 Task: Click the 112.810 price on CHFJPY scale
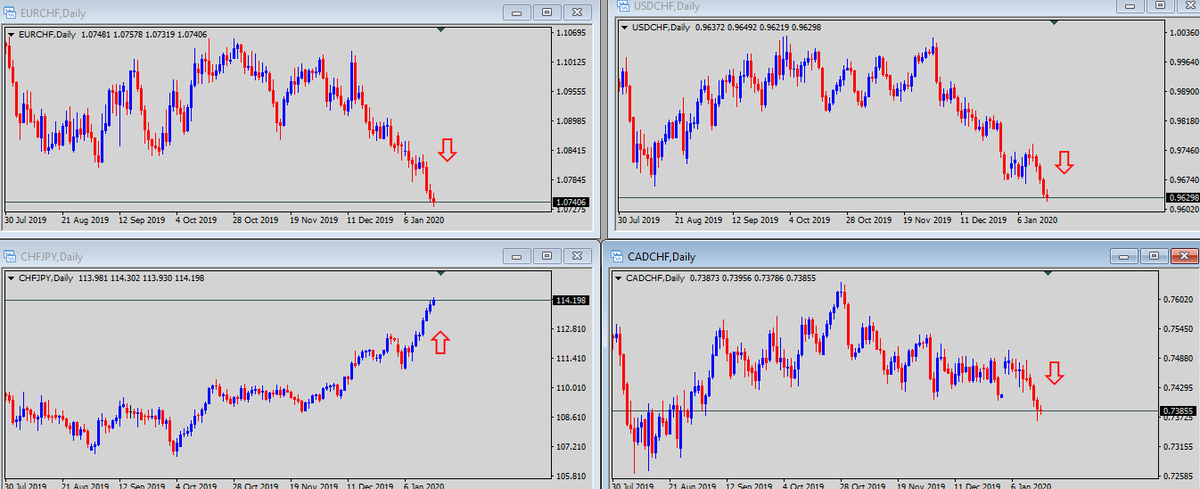pos(571,329)
